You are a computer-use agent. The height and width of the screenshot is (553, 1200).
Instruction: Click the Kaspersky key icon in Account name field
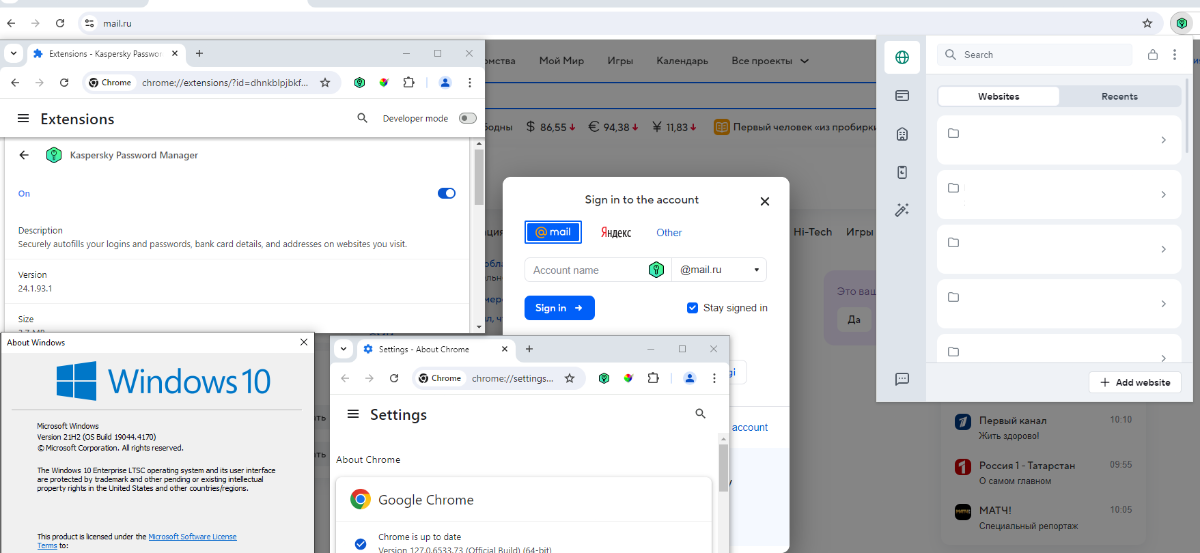point(656,270)
